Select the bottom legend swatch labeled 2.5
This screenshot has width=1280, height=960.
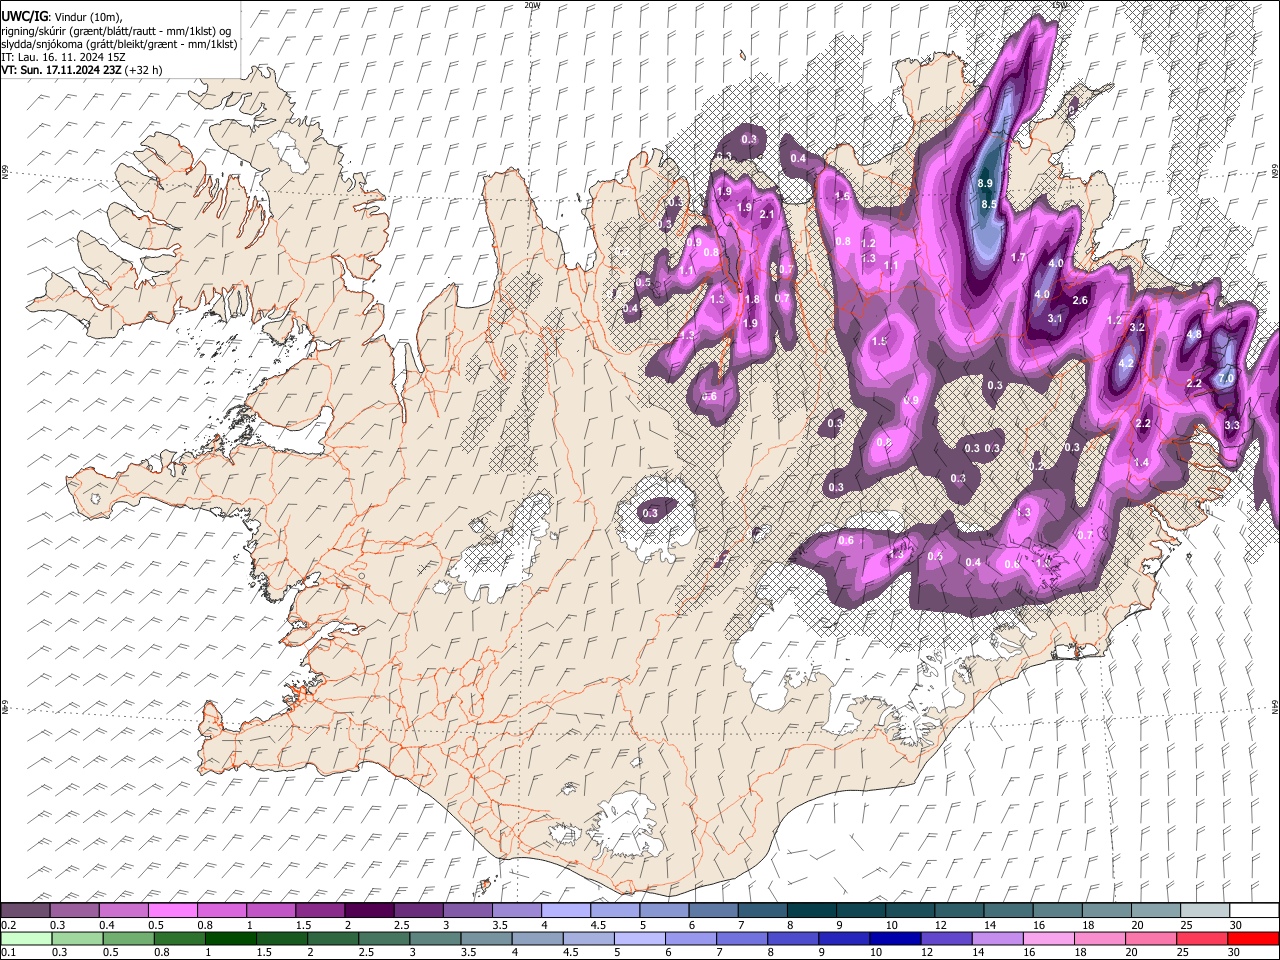[384, 938]
